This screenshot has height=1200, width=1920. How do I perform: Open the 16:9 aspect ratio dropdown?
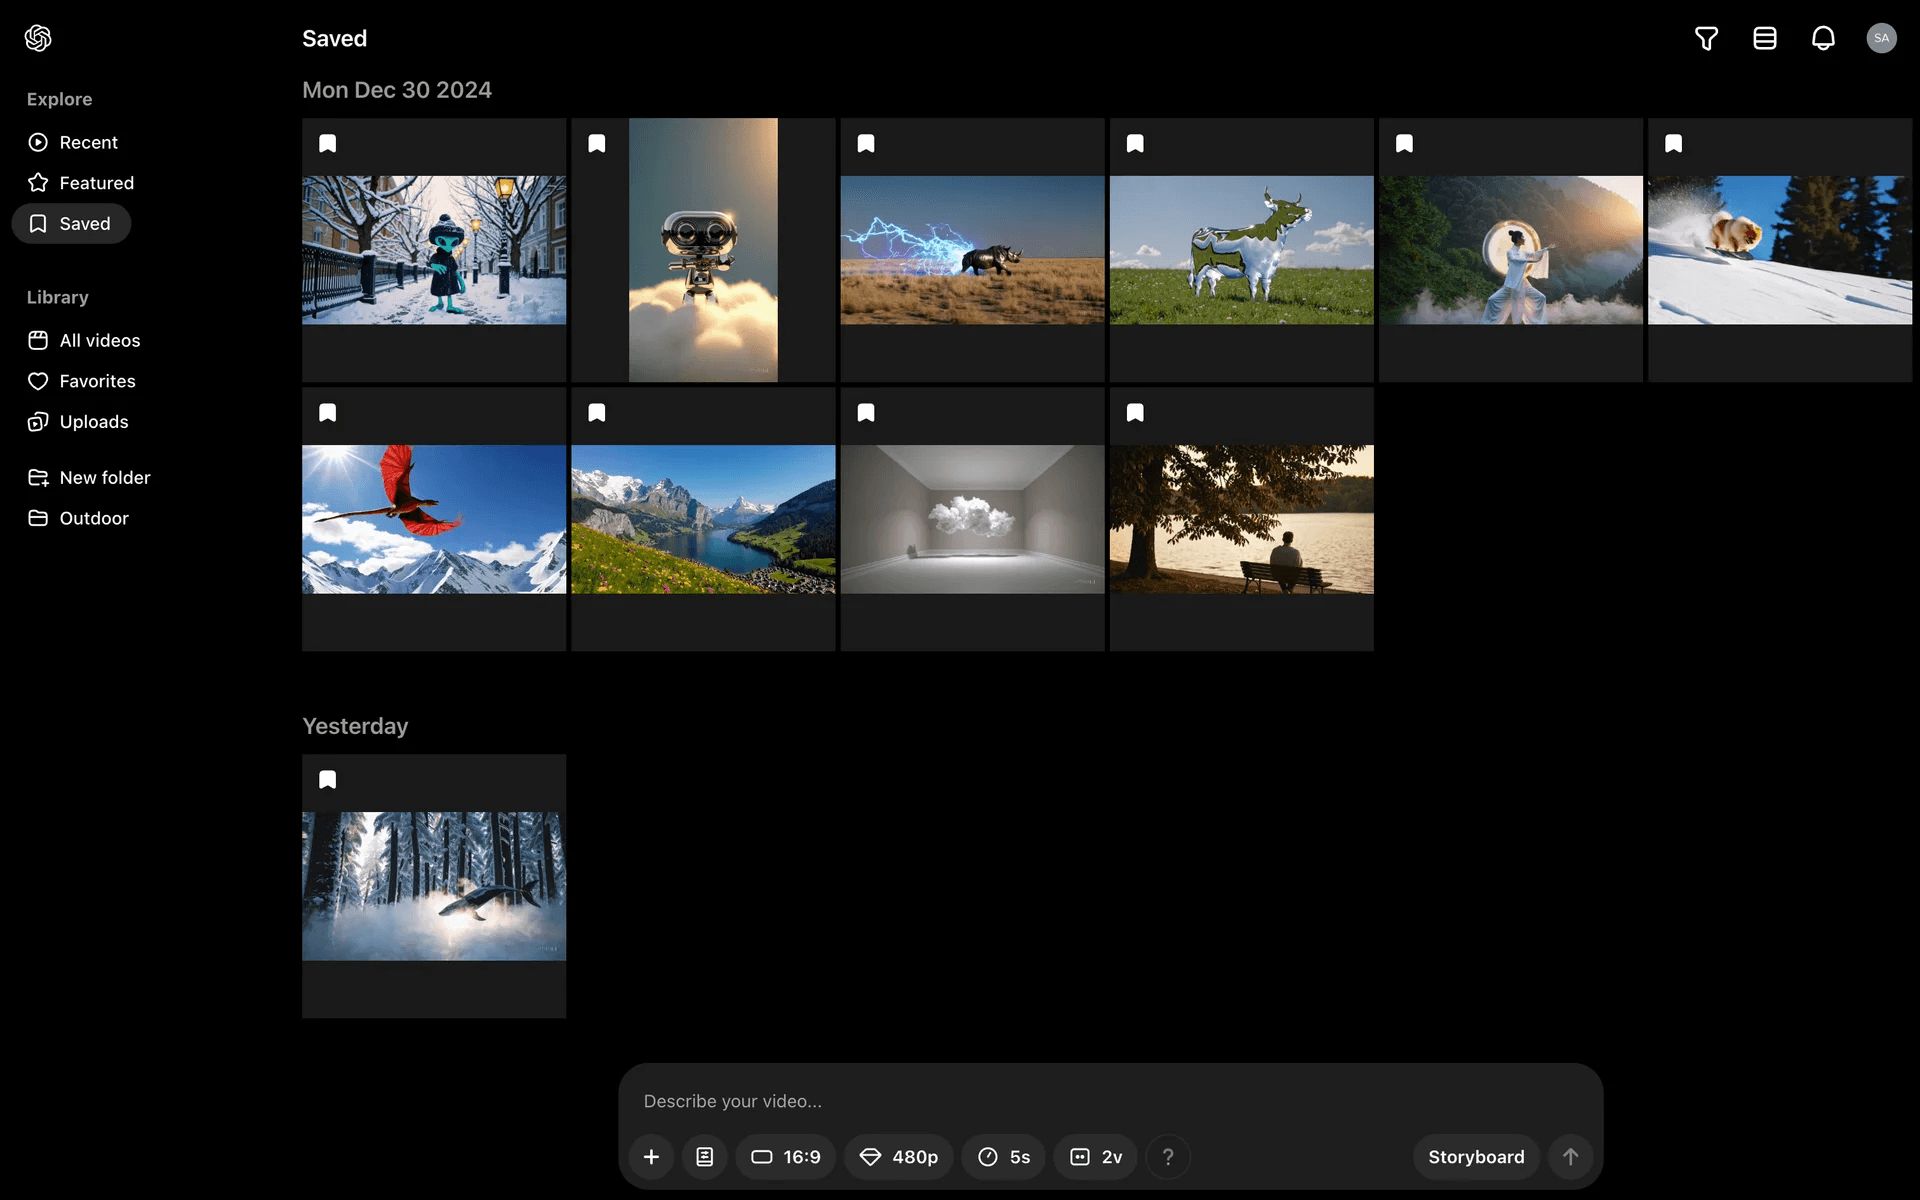786,1157
